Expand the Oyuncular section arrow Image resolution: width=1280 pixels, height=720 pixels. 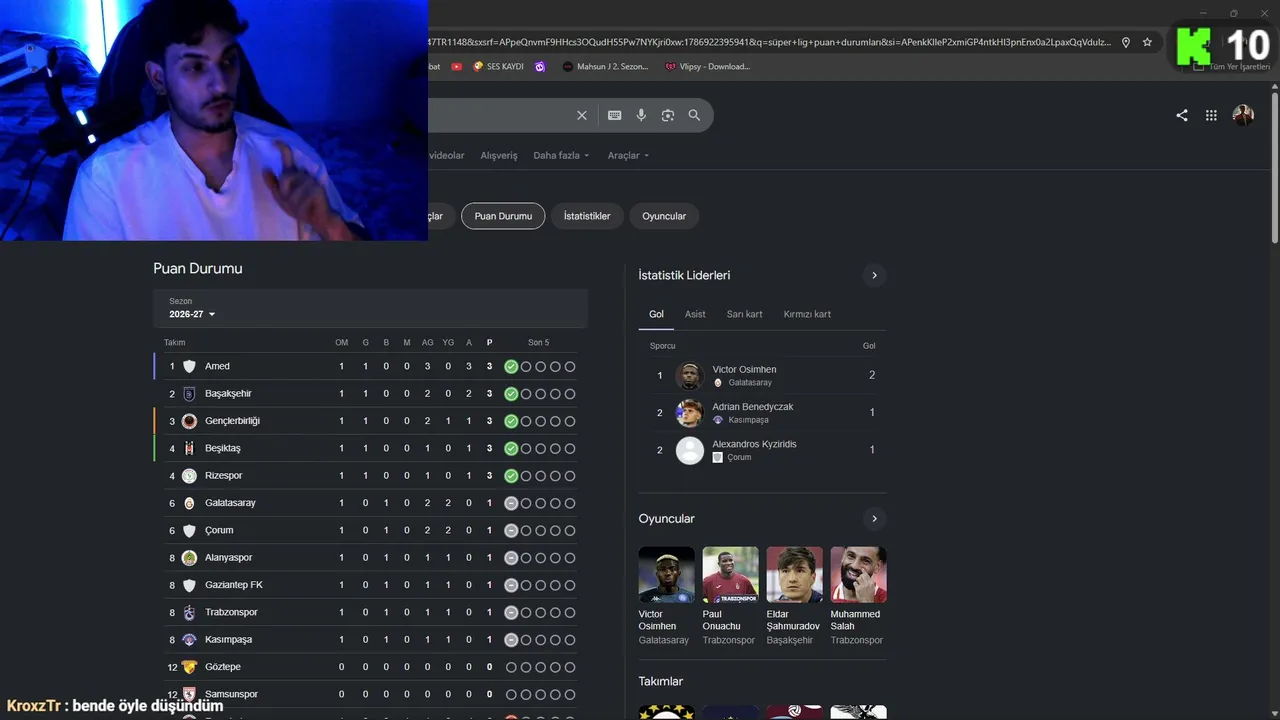(874, 519)
